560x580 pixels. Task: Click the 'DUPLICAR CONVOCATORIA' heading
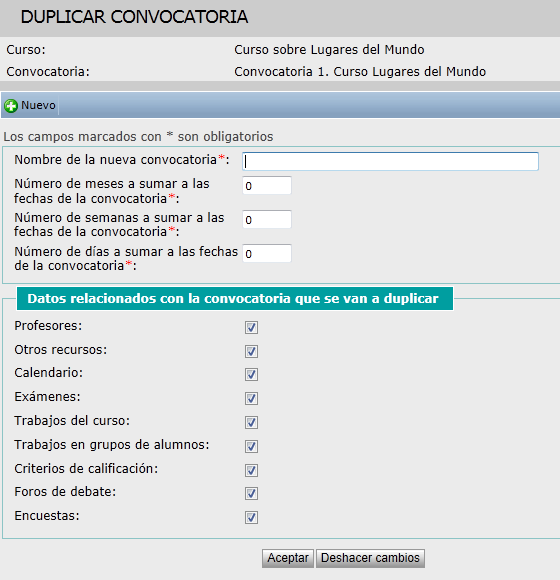134,17
